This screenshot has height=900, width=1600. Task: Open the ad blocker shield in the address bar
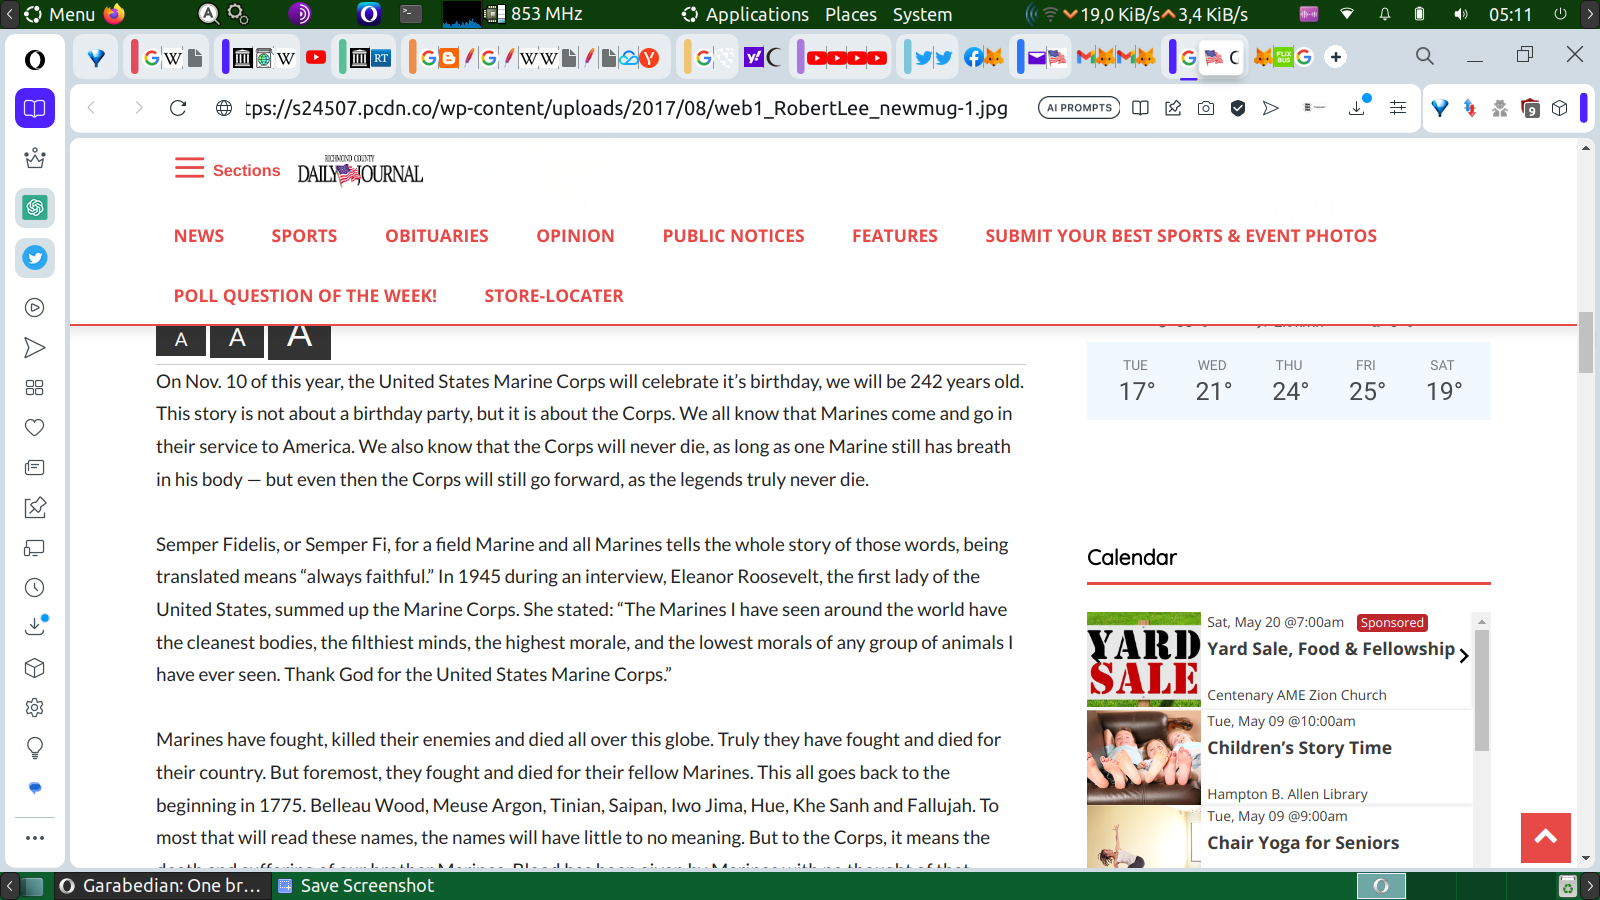click(x=1238, y=108)
